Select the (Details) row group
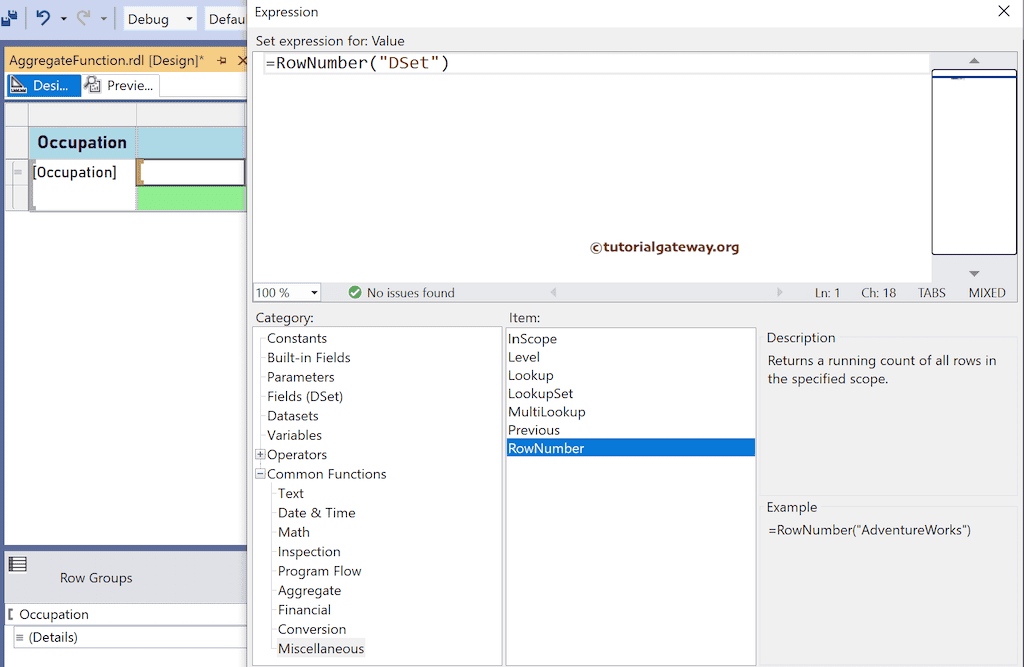This screenshot has height=667, width=1024. (x=55, y=637)
